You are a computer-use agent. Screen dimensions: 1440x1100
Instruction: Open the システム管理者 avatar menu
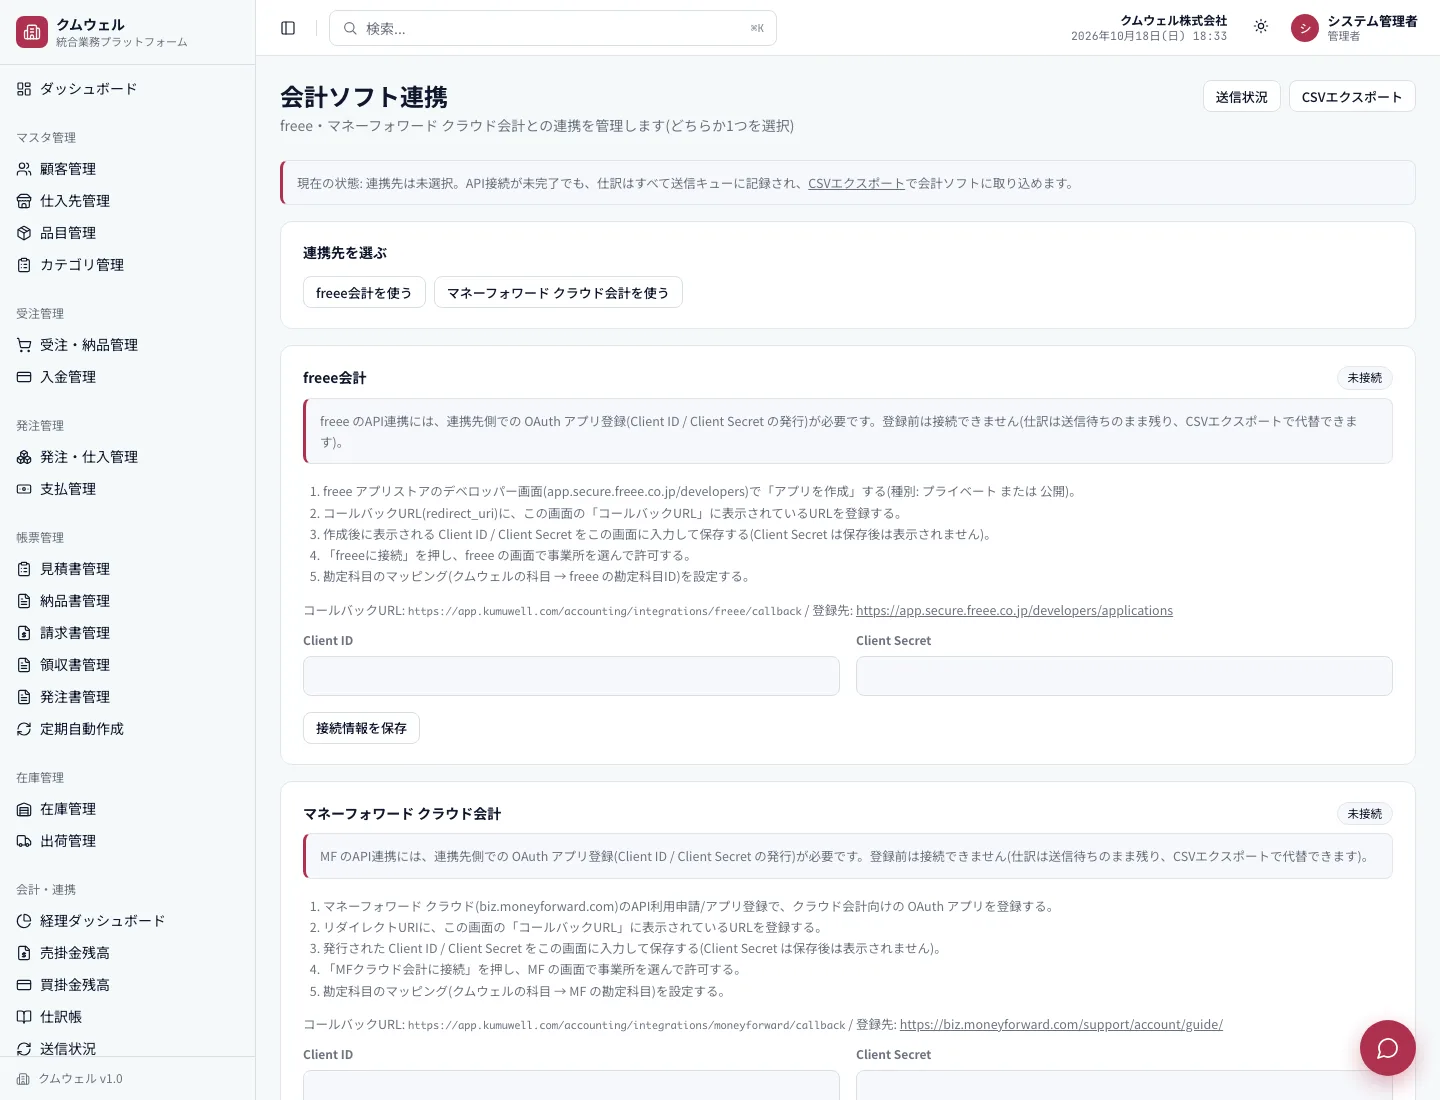pos(1305,28)
